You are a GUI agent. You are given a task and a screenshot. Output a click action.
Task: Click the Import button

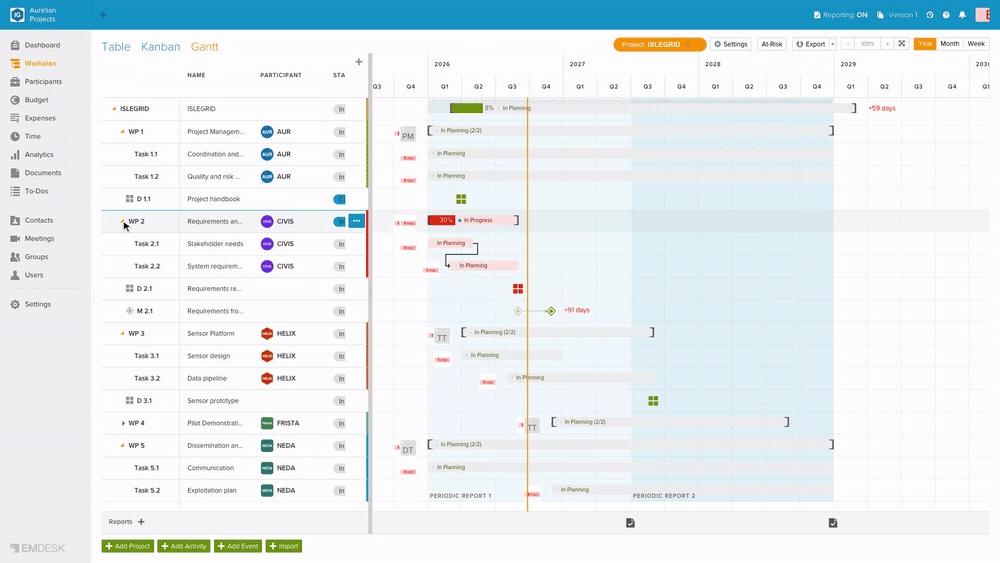284,546
